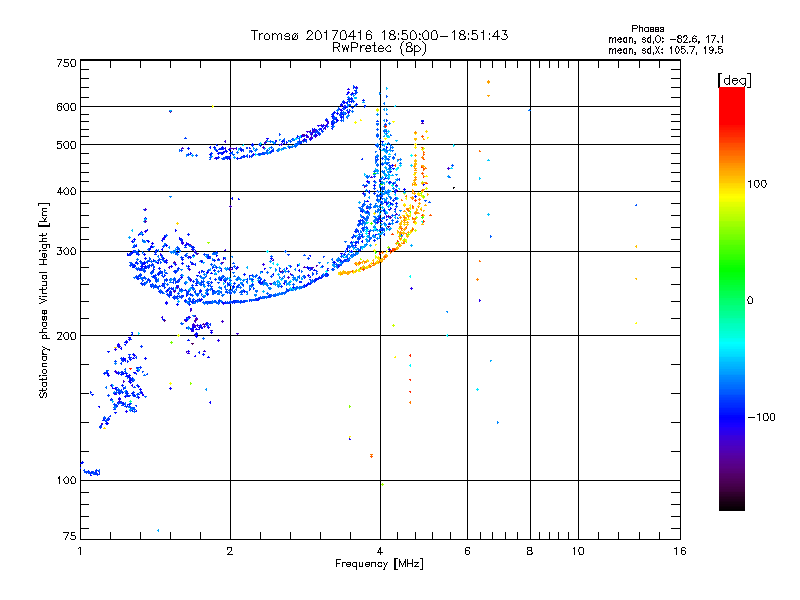
Task: Click the '[deg]' colorbar unit label
Action: coord(734,80)
